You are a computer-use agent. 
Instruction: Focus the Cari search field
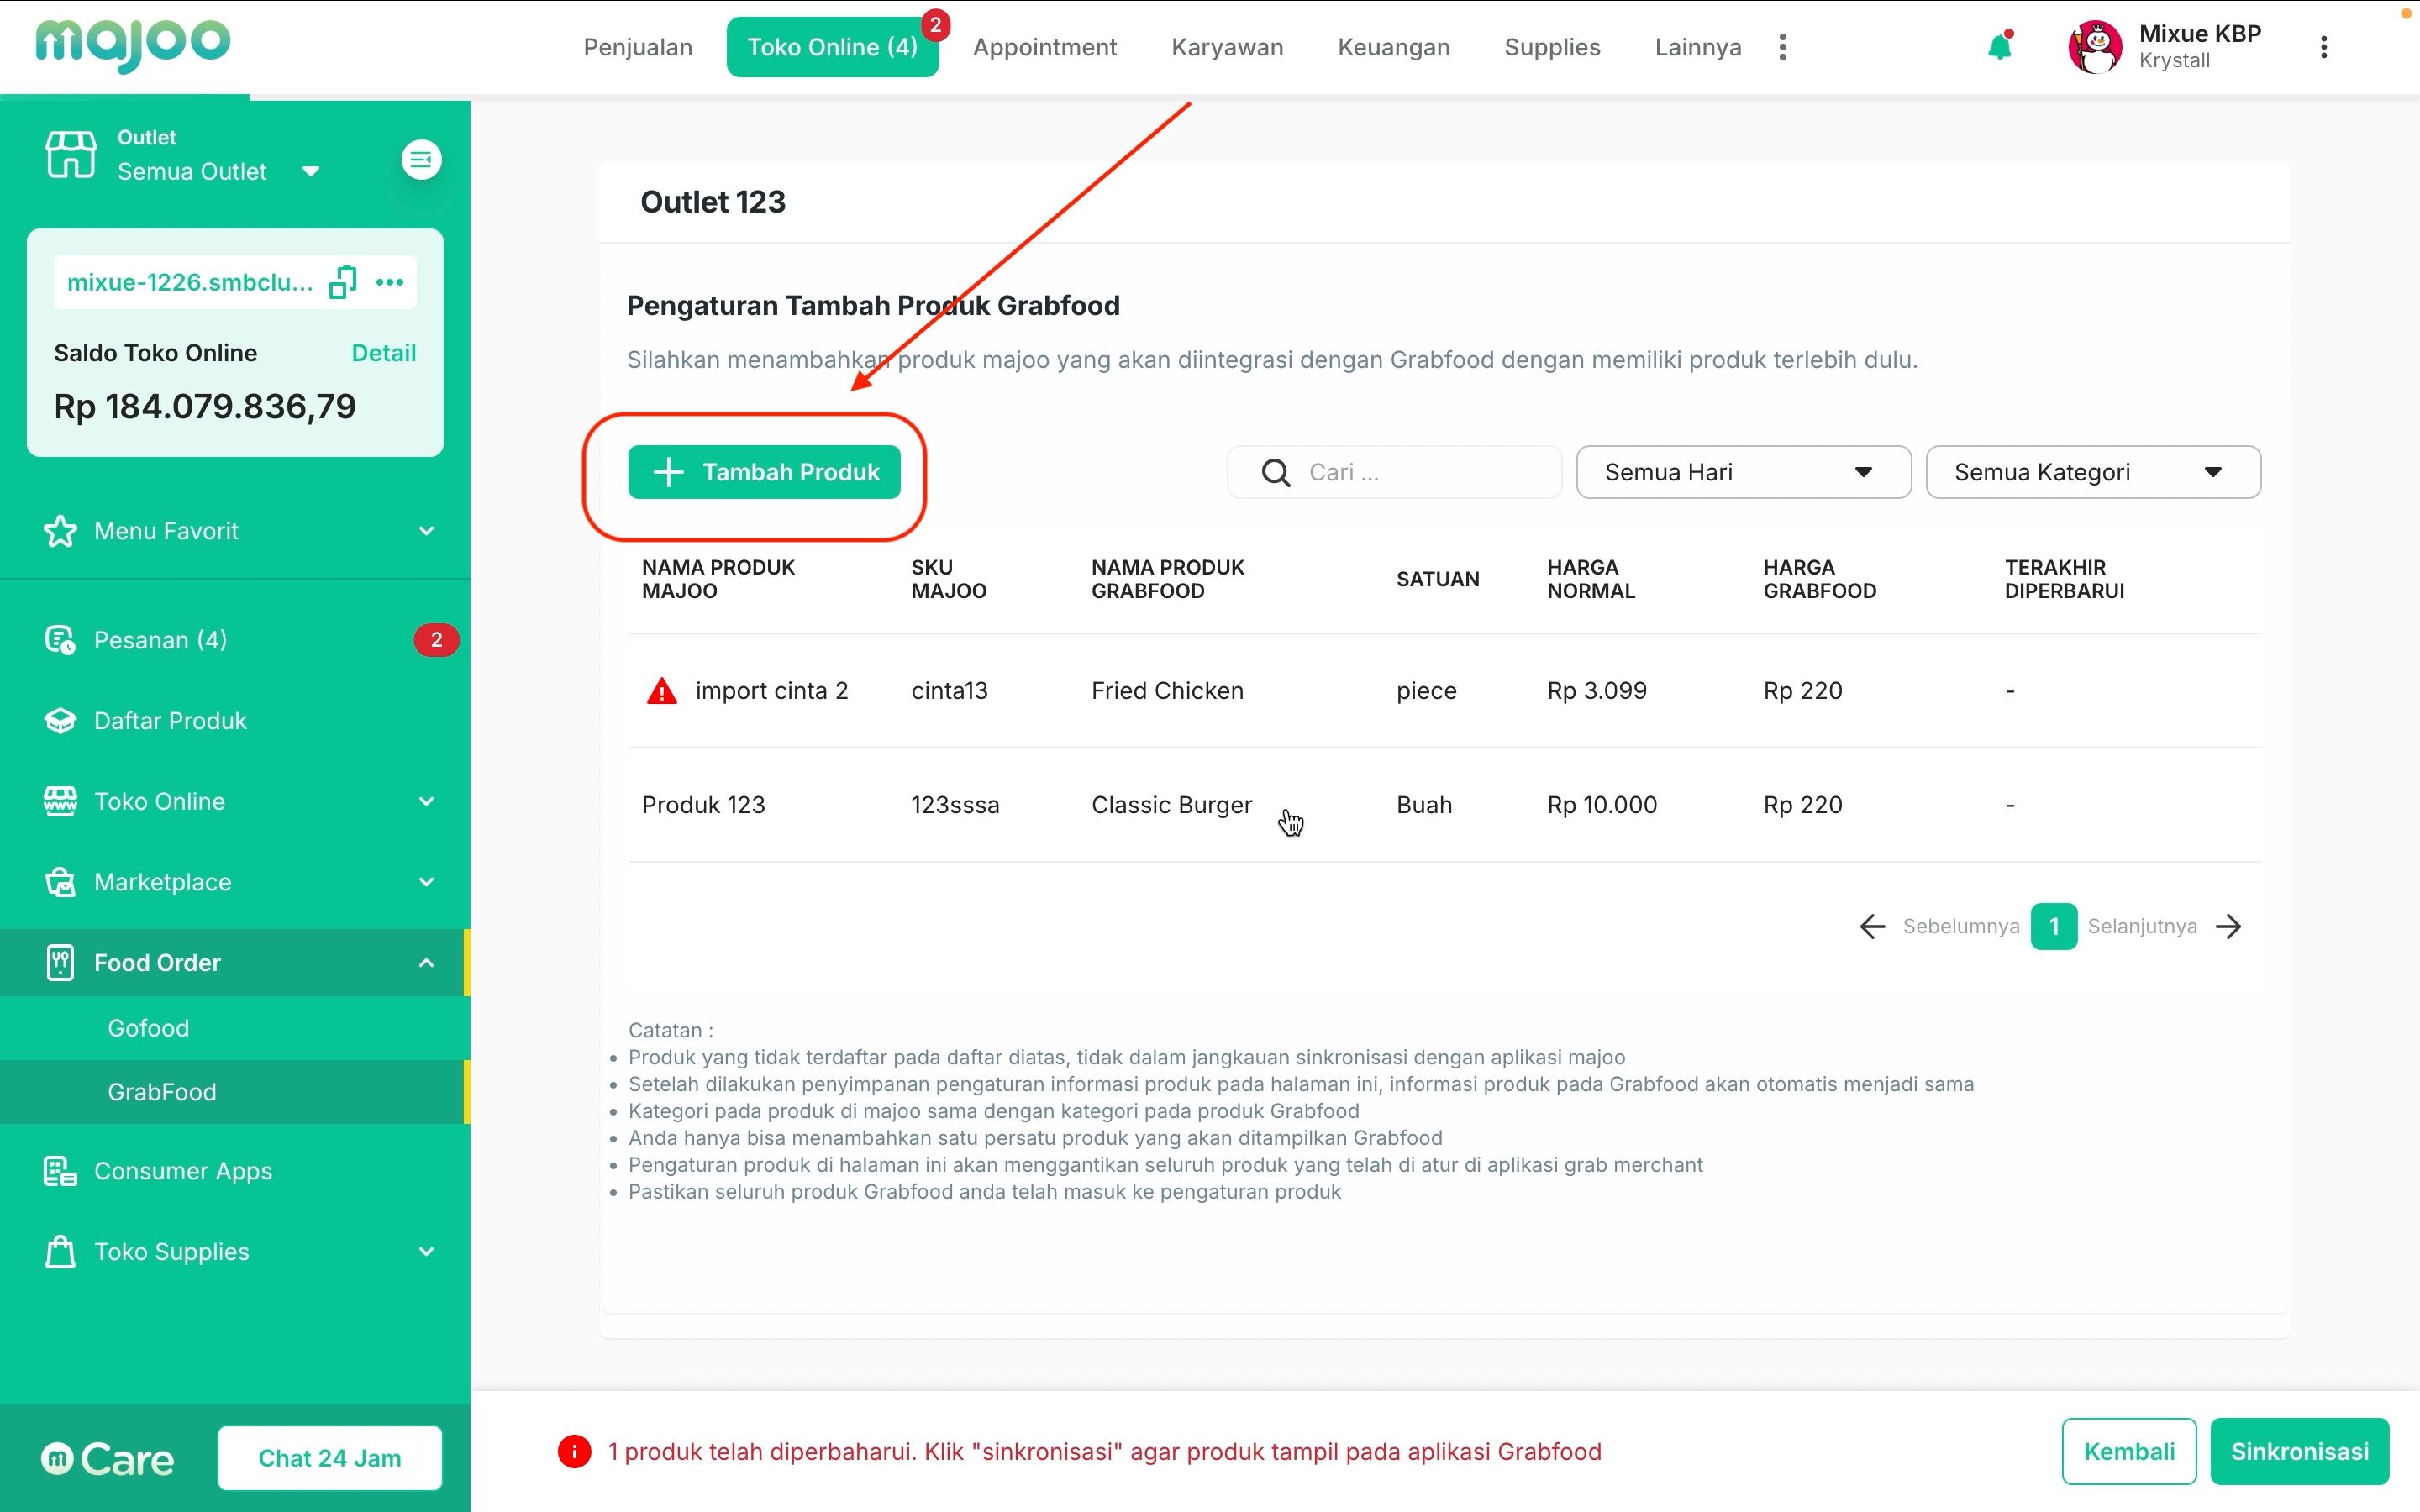click(x=1394, y=472)
